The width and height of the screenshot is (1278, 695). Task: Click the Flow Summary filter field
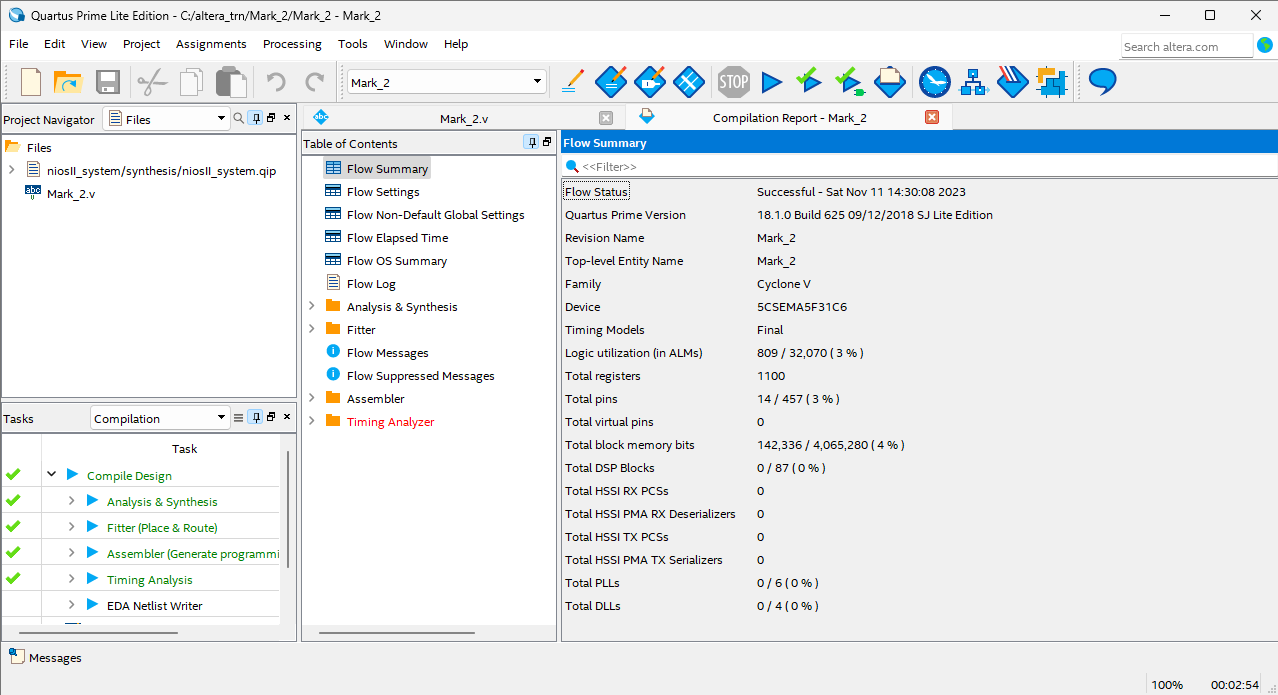[920, 166]
